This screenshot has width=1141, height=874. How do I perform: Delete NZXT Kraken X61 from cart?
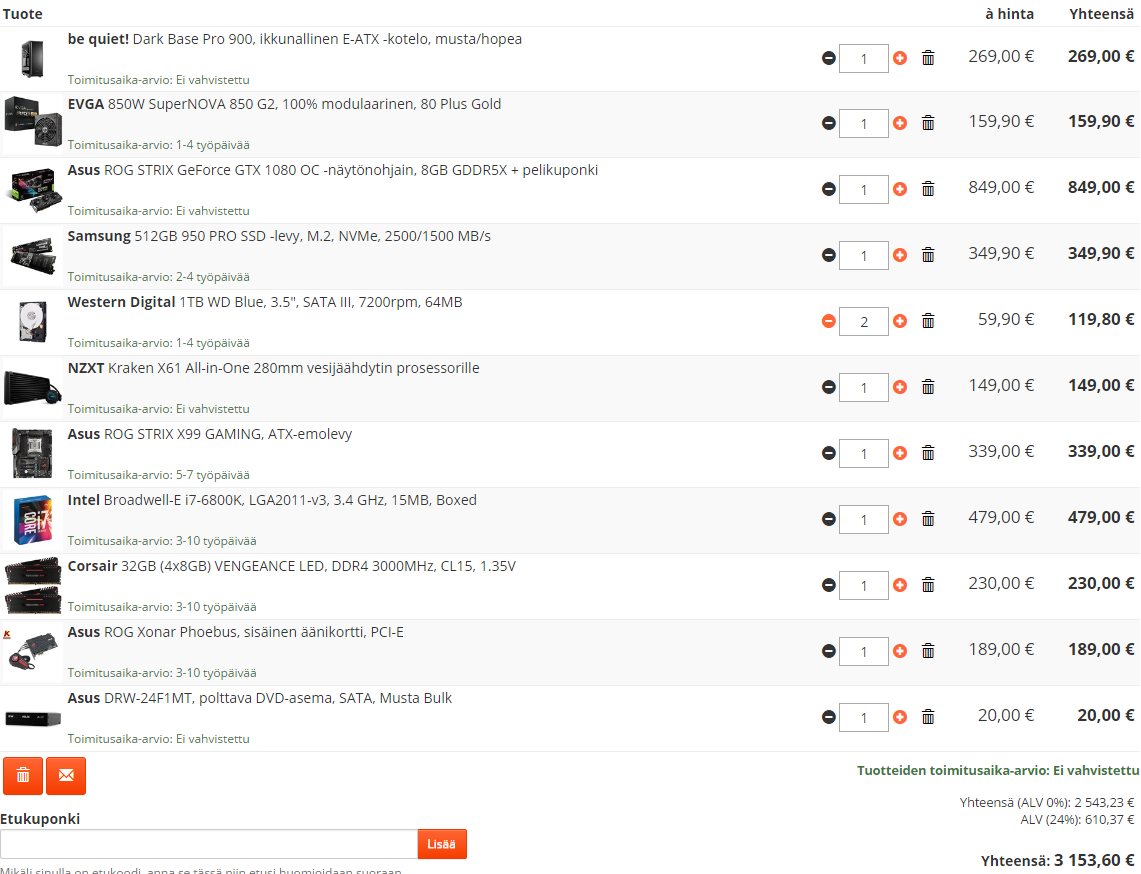928,387
